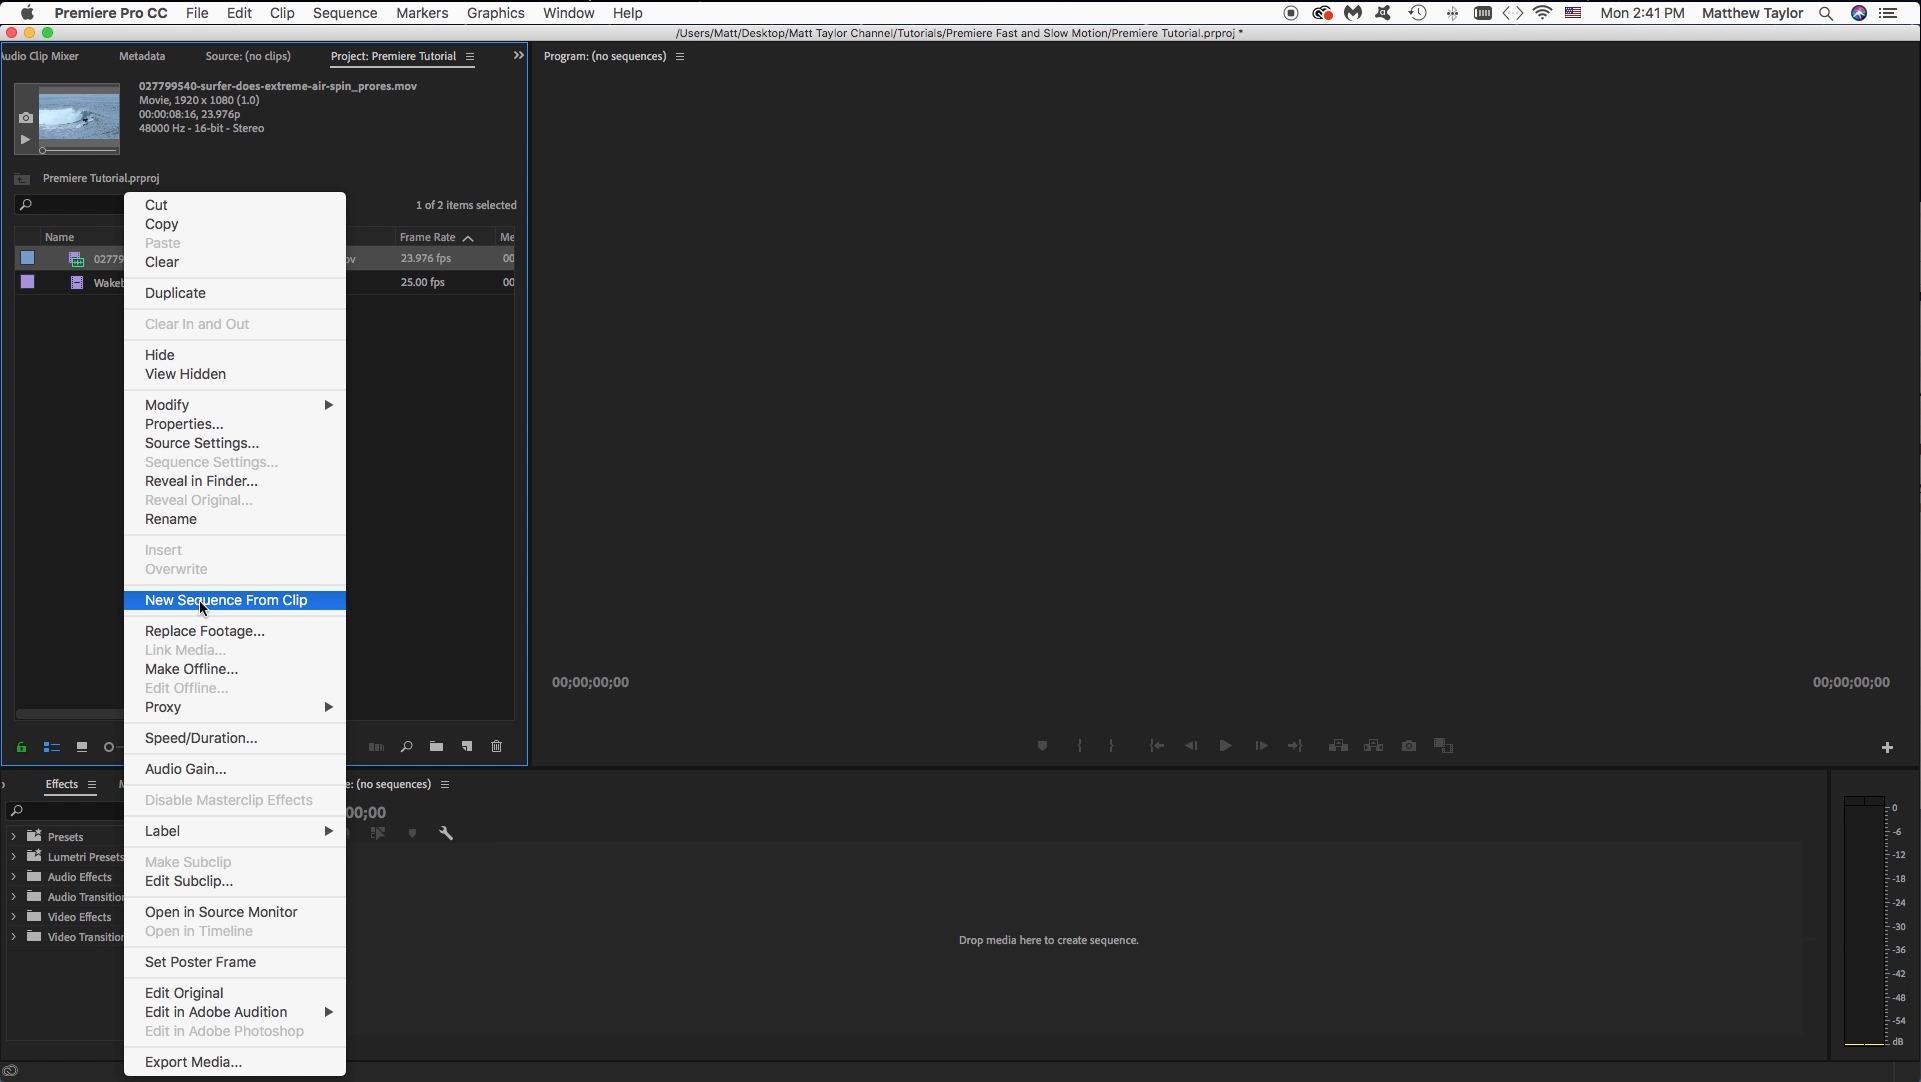Click the Icon View toggle in Project panel
Viewport: 1921px width, 1082px height.
(x=82, y=746)
